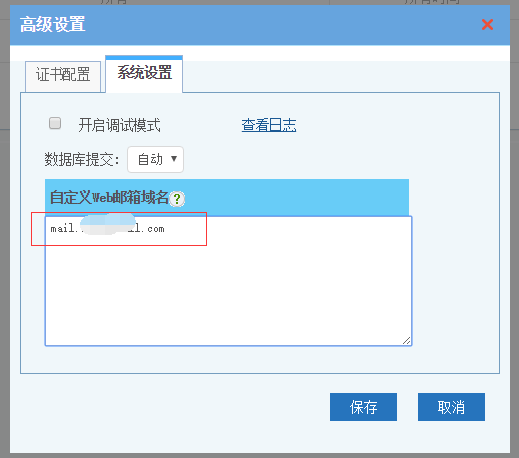Enable the 开启调试模式 checkbox
The width and height of the screenshot is (519, 458).
[x=55, y=123]
